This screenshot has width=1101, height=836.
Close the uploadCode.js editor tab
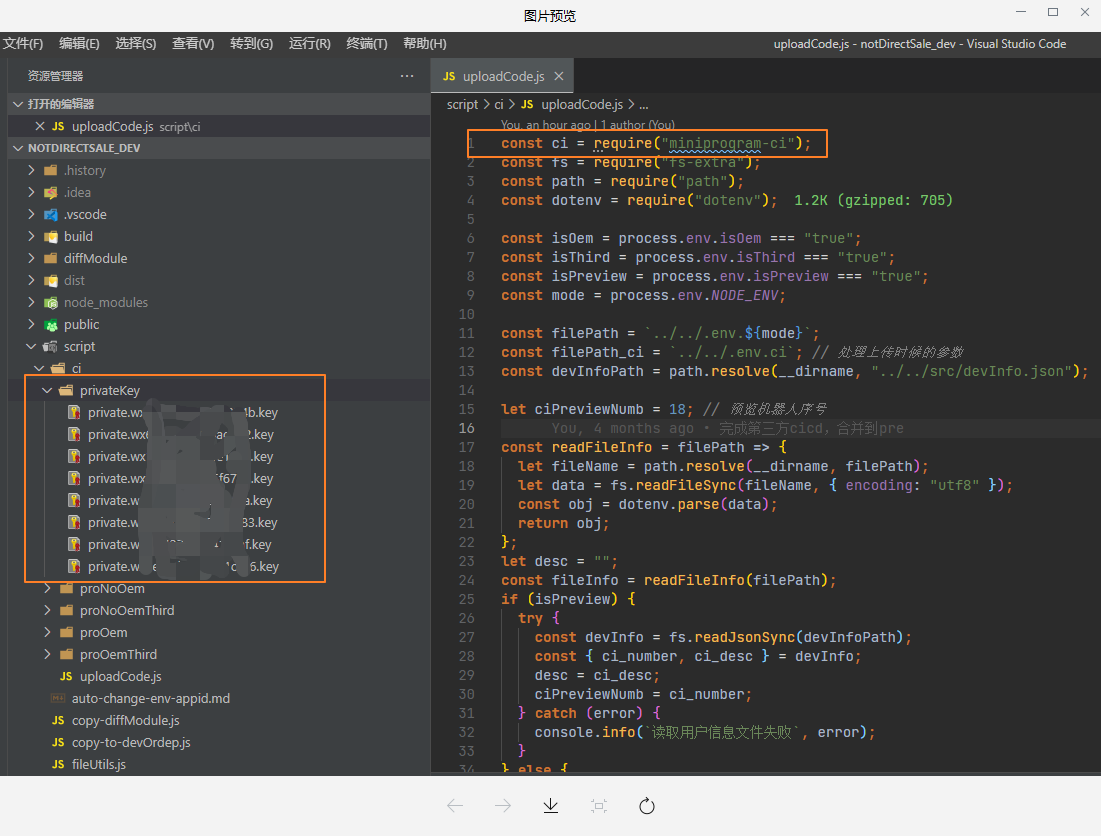[558, 76]
